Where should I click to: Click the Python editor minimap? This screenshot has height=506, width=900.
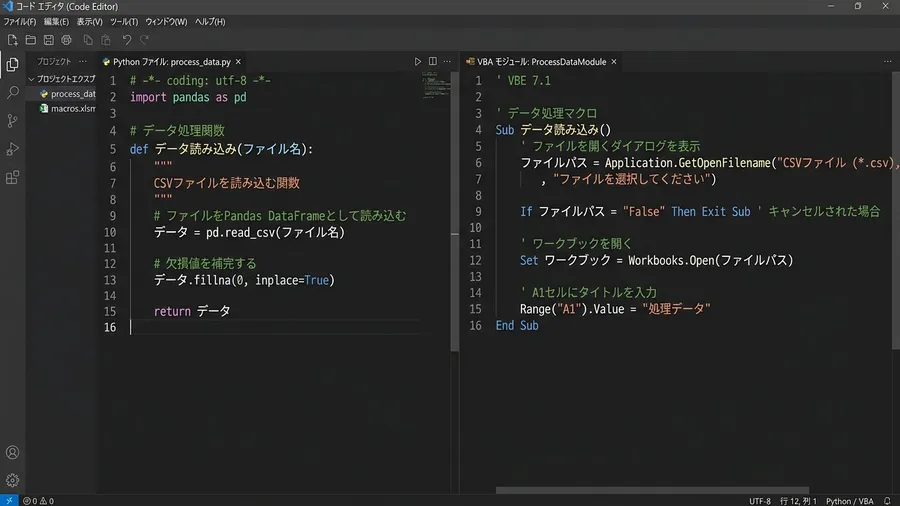pyautogui.click(x=436, y=86)
